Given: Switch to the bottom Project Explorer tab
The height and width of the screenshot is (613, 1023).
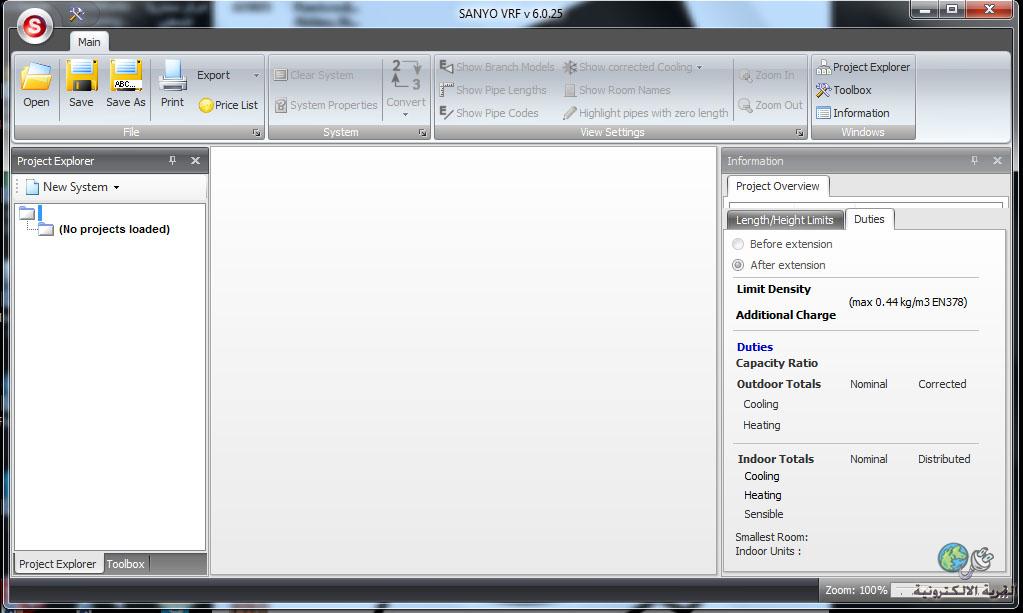Looking at the screenshot, I should coord(57,564).
